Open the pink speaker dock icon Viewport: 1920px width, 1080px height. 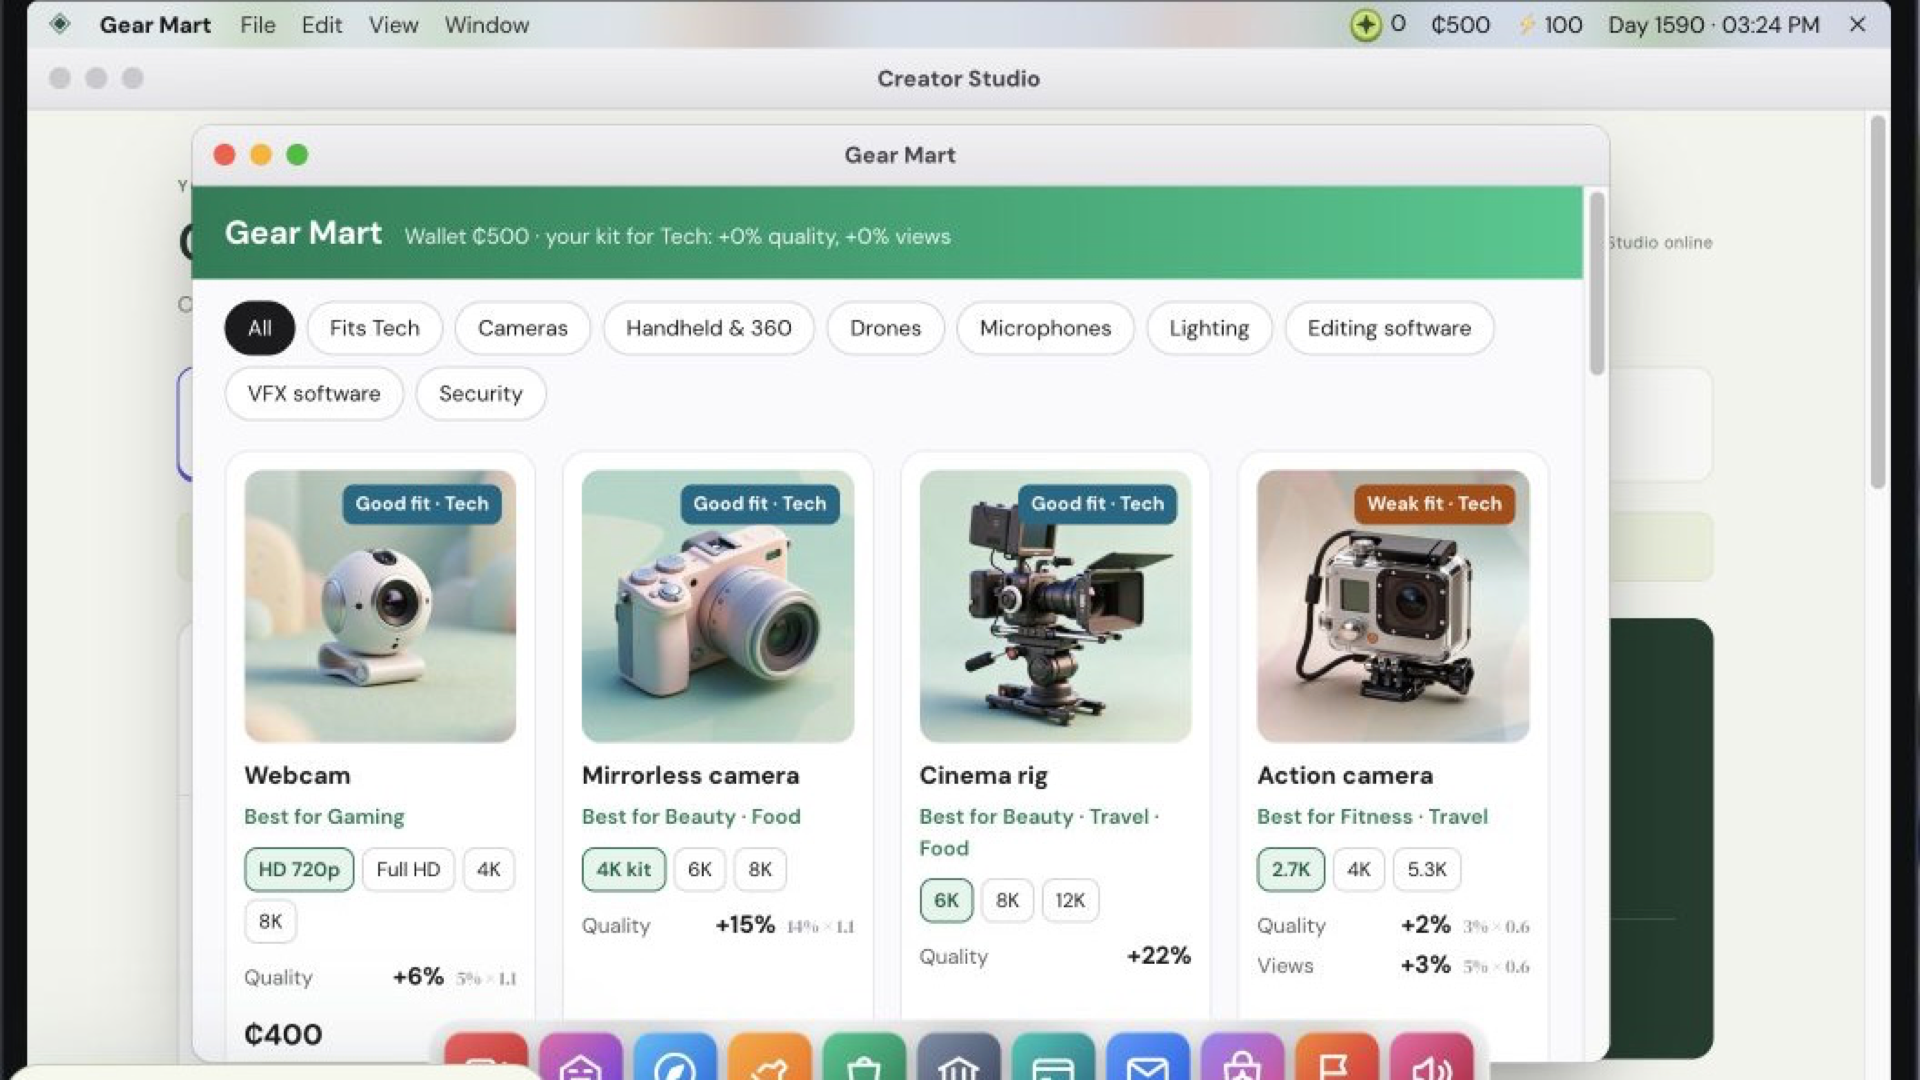1431,1058
